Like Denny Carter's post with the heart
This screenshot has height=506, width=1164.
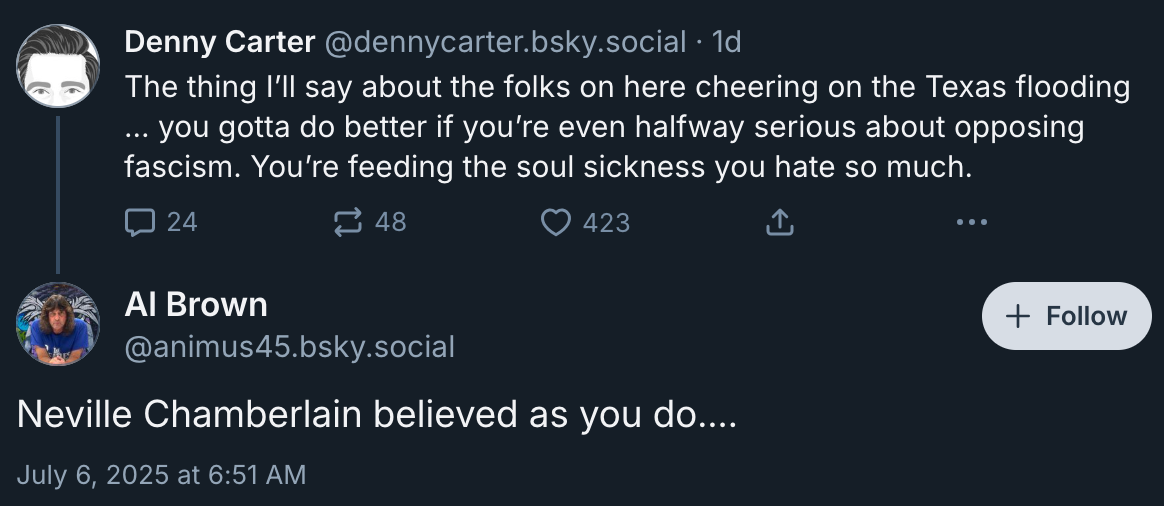[555, 221]
